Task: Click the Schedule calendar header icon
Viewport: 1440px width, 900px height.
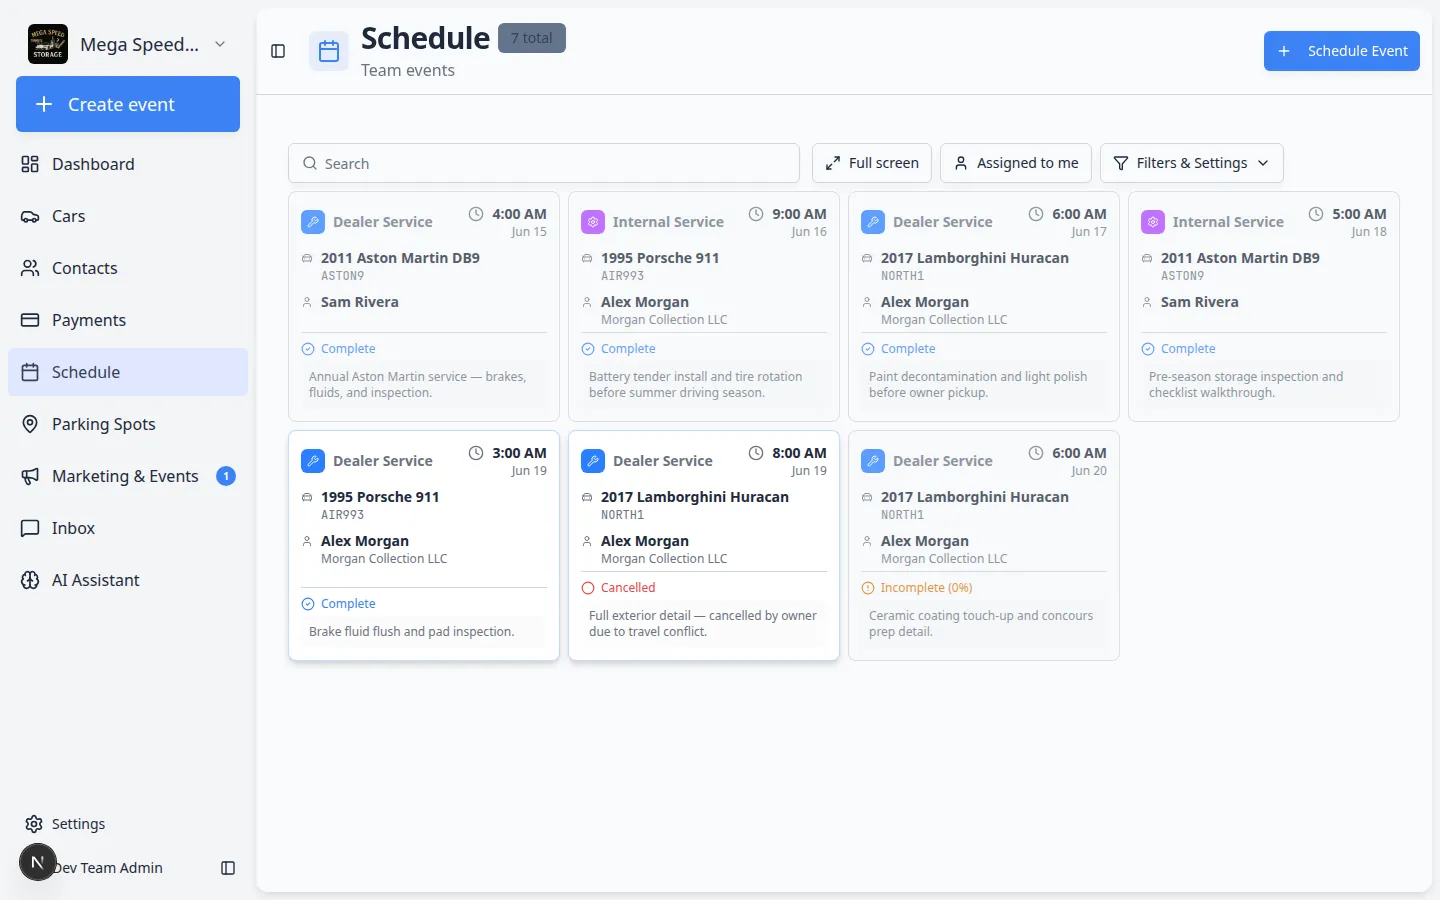Action: click(x=329, y=52)
